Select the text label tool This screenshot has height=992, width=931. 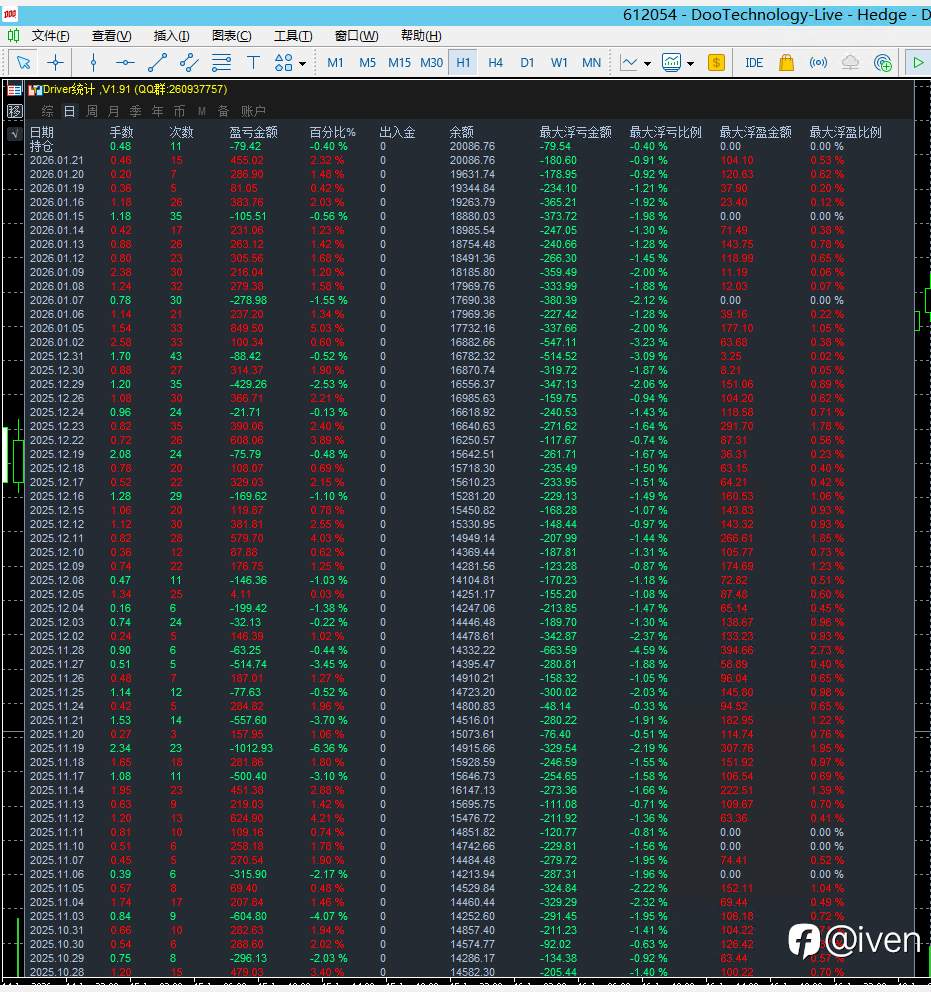click(x=253, y=63)
